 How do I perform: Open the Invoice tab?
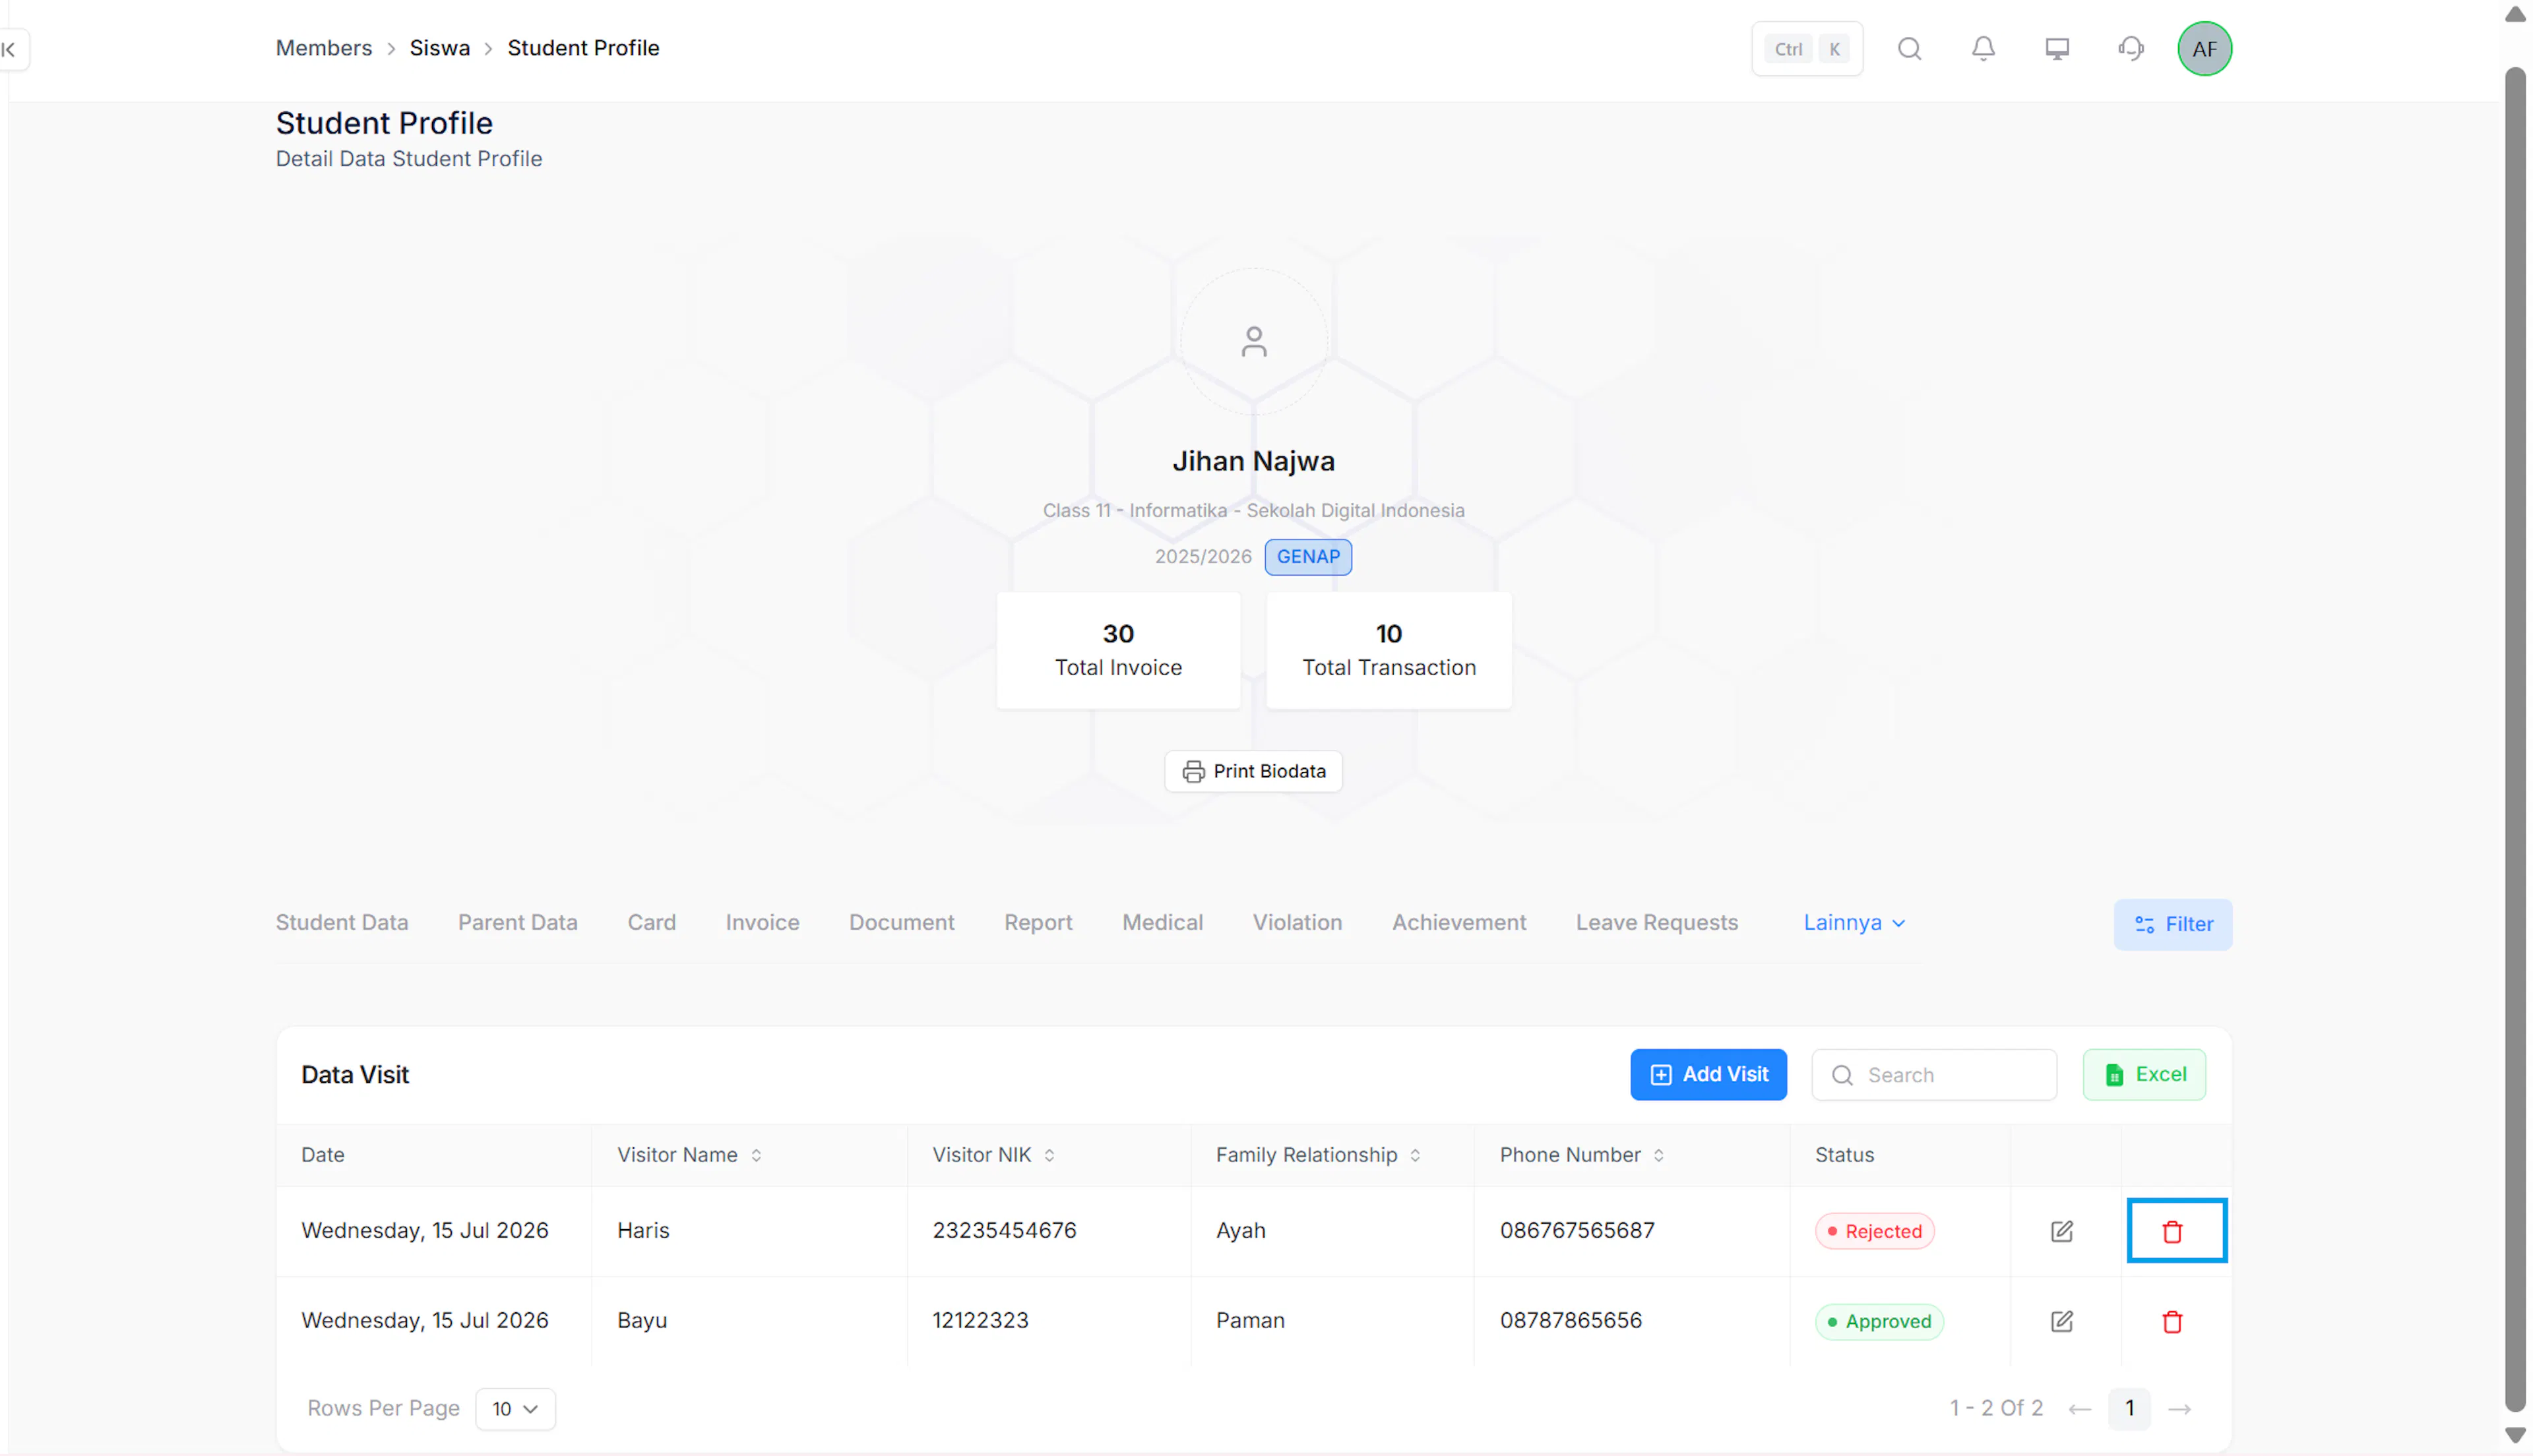pos(762,922)
